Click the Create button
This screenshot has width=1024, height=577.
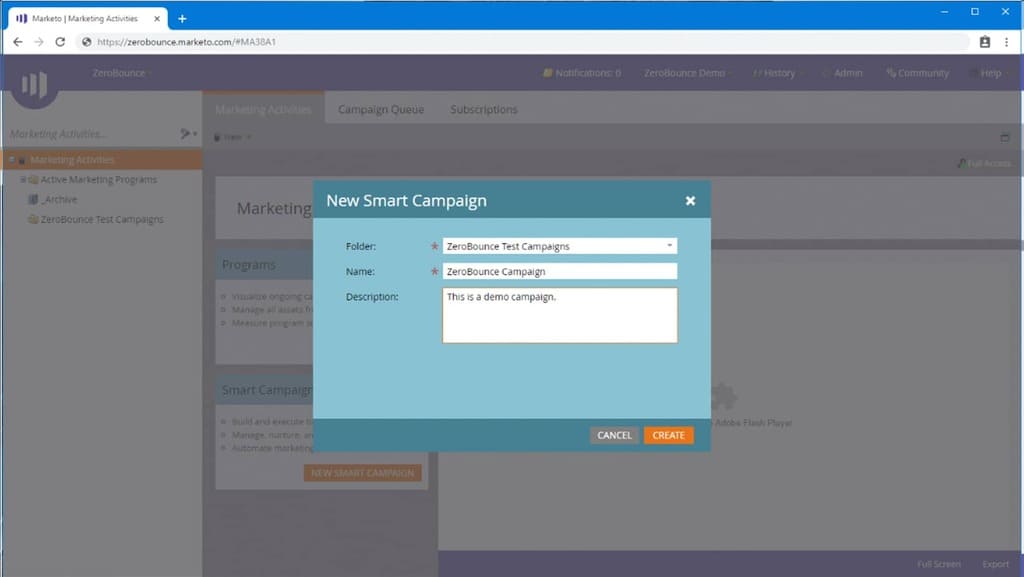click(x=668, y=435)
